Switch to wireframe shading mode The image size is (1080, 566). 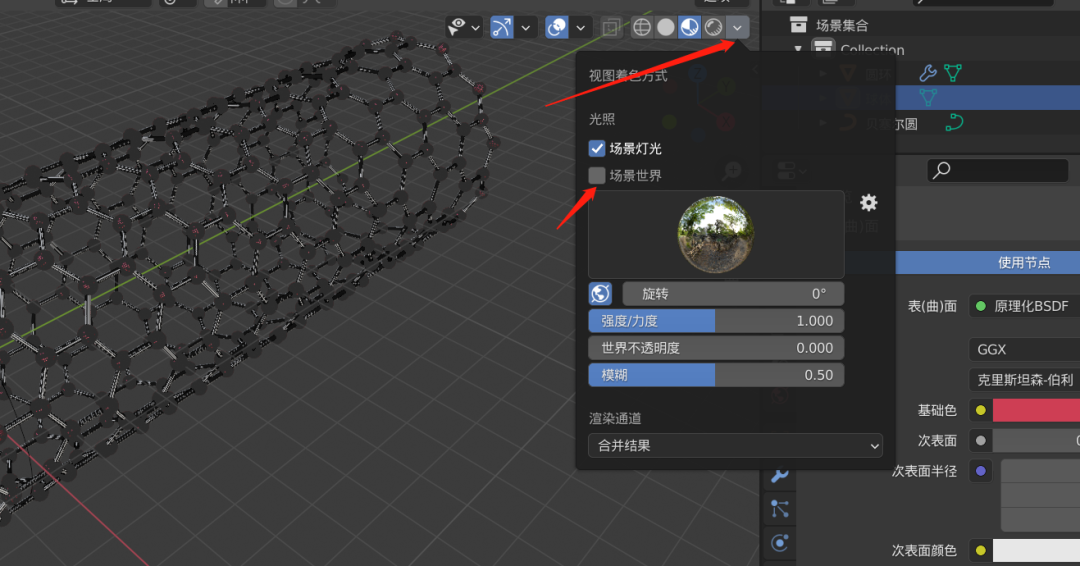coord(642,27)
